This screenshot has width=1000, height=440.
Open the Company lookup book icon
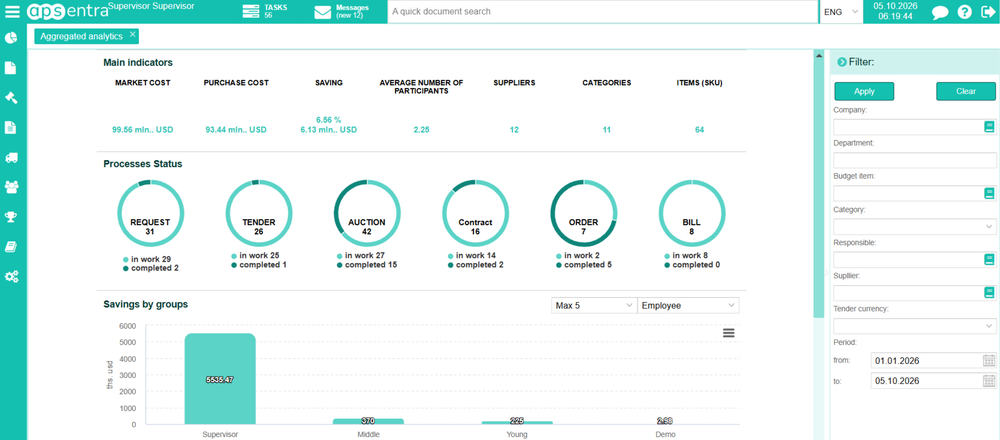(x=989, y=127)
